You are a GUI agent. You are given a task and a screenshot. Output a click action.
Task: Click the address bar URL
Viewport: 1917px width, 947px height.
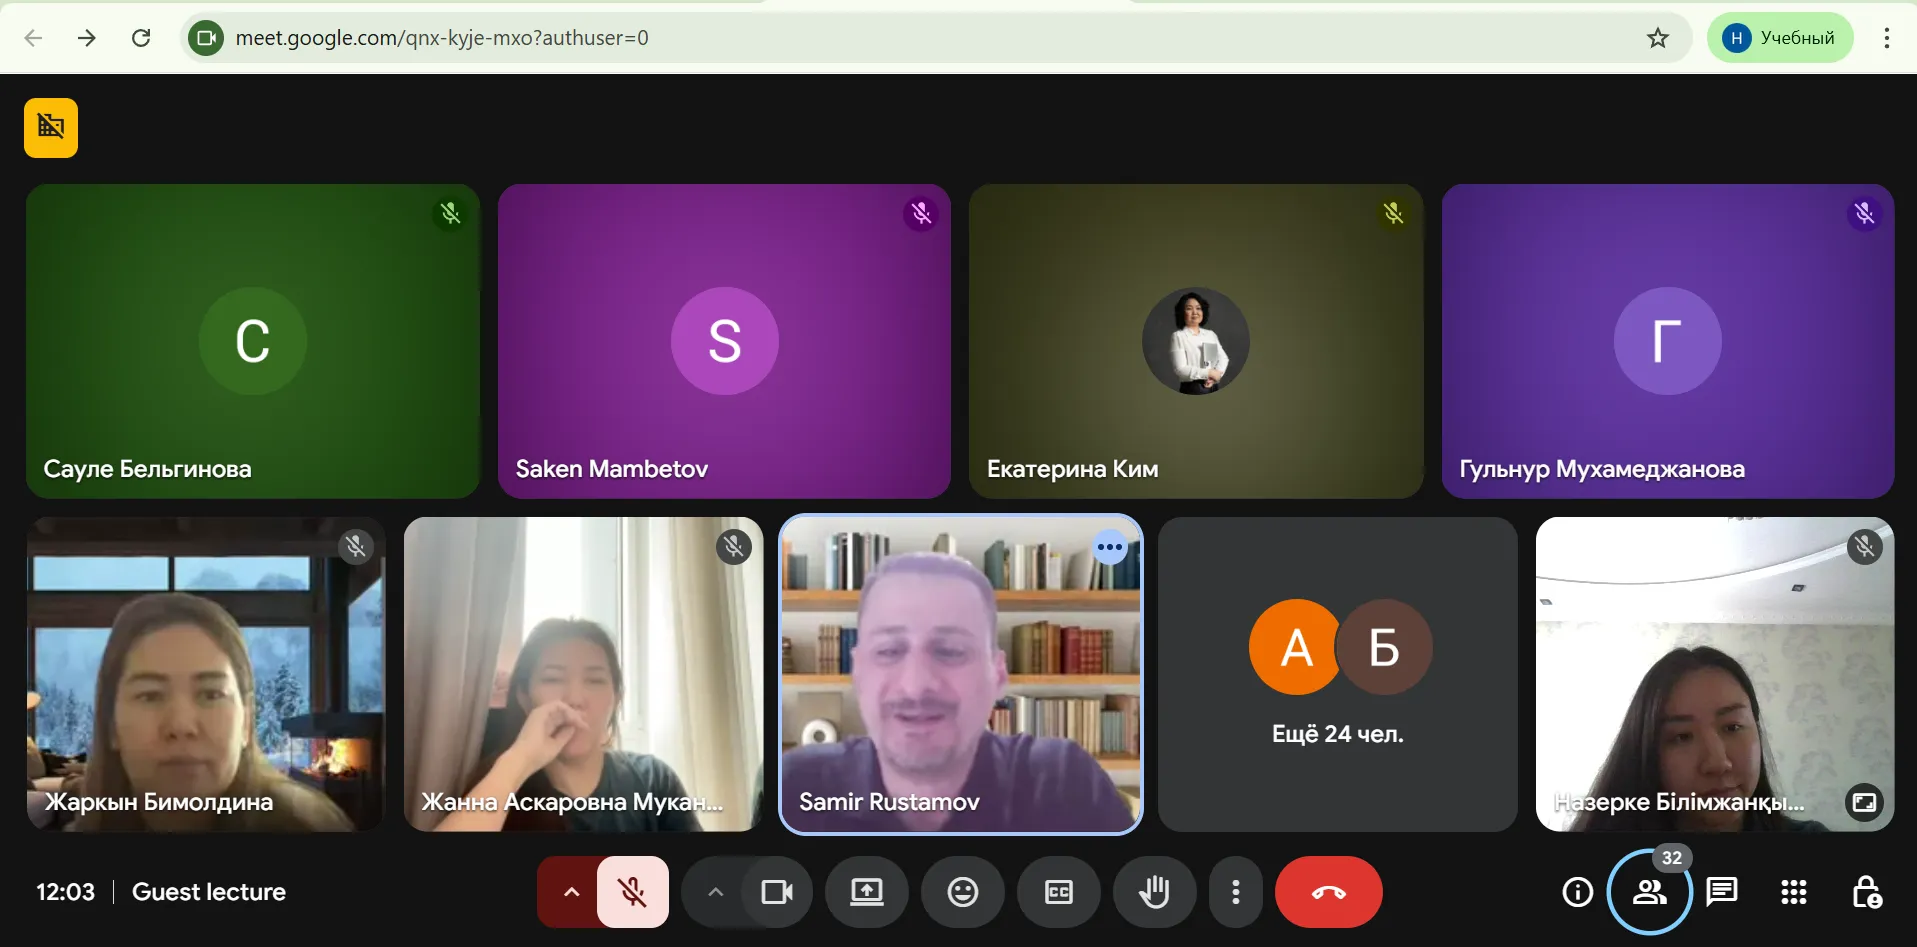coord(442,38)
